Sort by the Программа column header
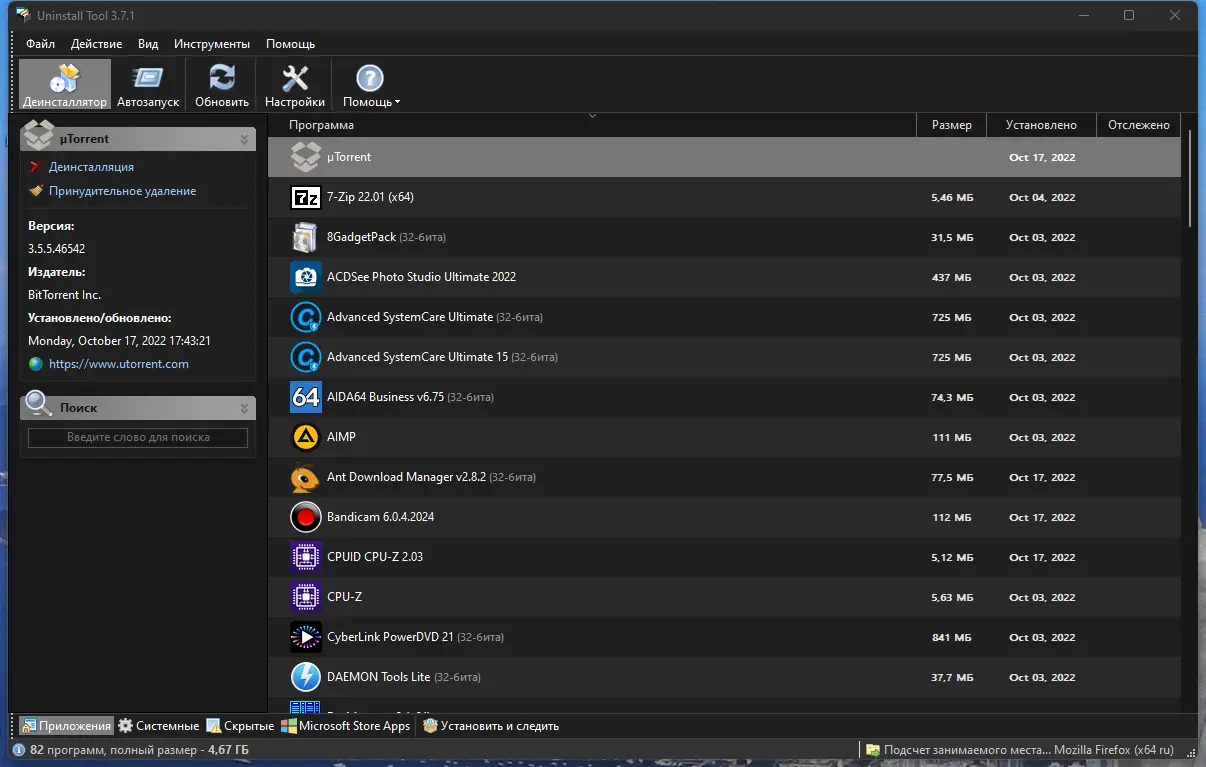1206x767 pixels. point(592,125)
